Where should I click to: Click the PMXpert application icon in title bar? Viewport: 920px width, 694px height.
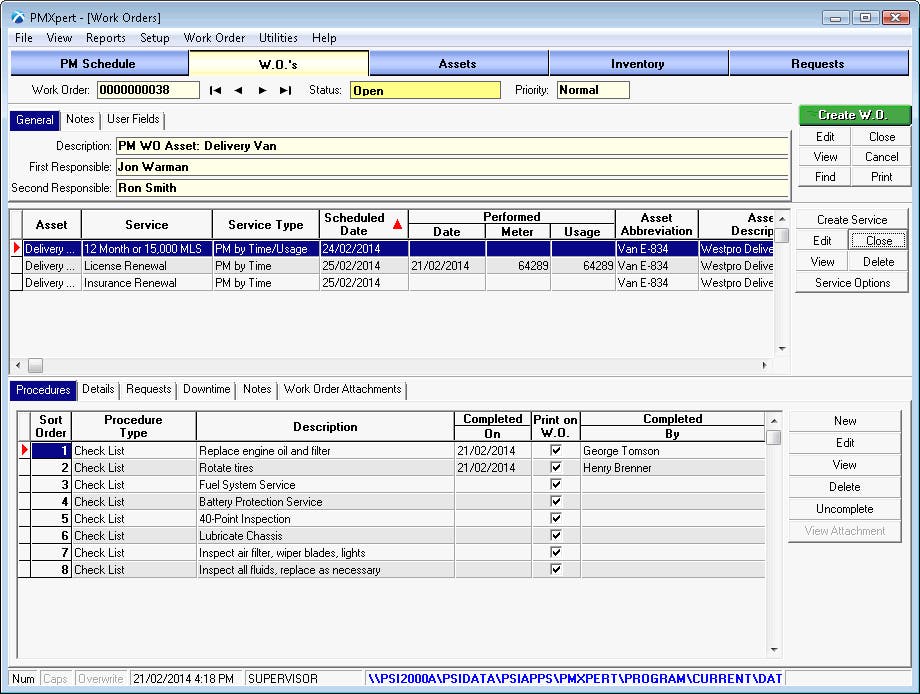18,18
